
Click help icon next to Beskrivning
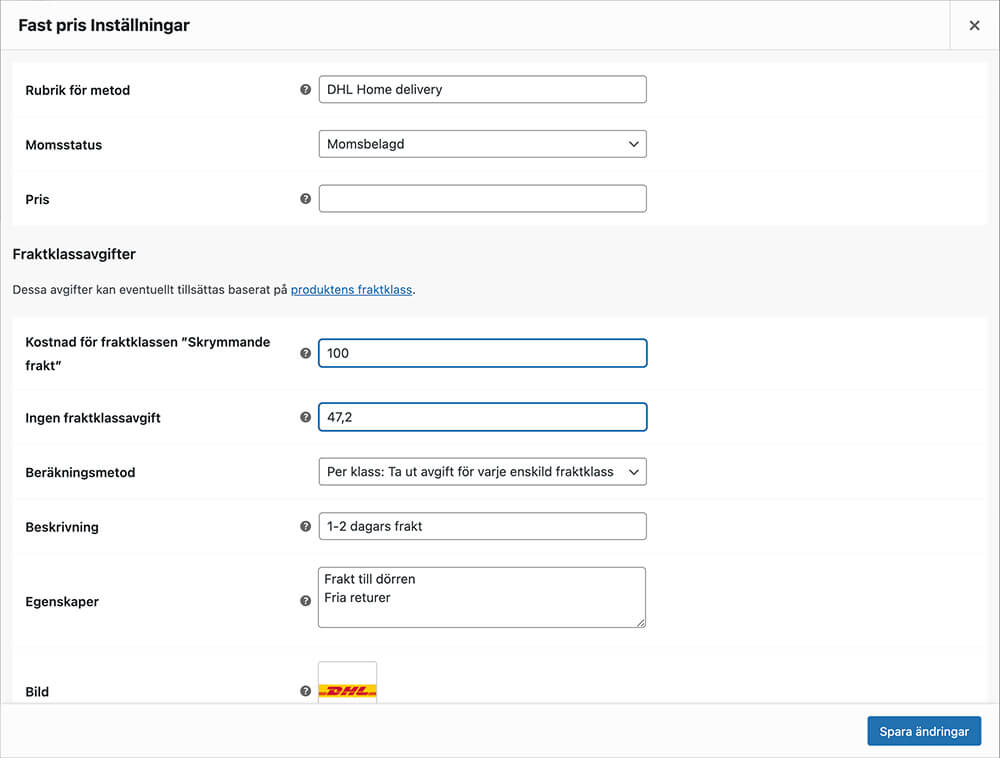[306, 526]
